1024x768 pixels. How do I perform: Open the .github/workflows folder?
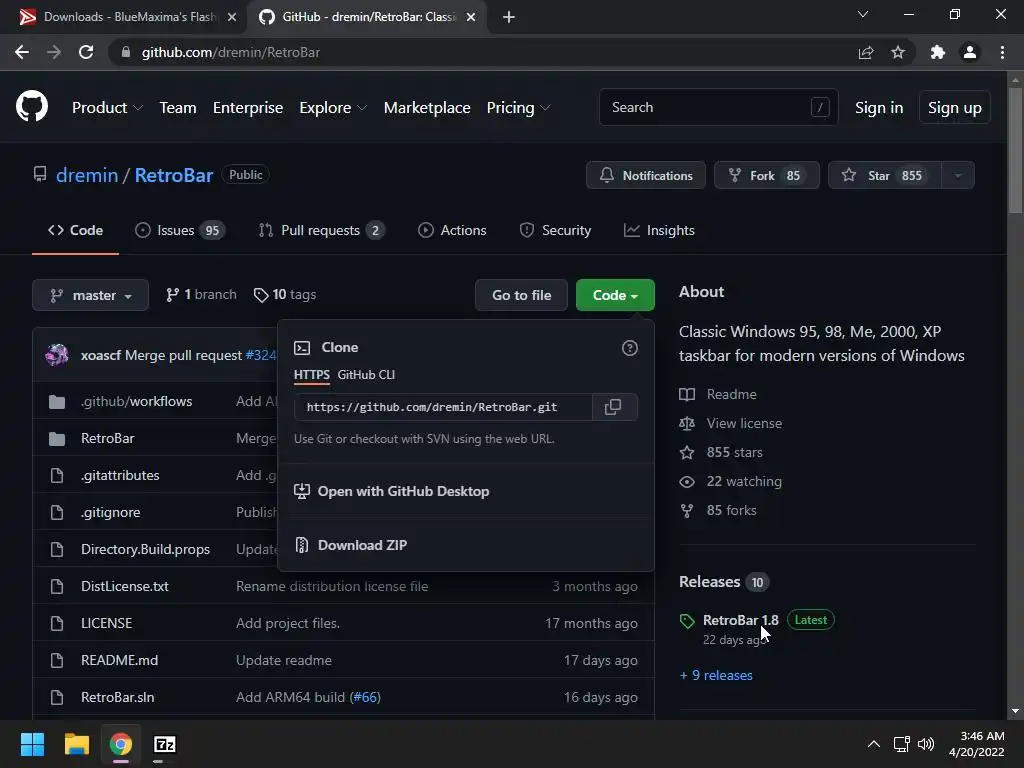point(136,401)
